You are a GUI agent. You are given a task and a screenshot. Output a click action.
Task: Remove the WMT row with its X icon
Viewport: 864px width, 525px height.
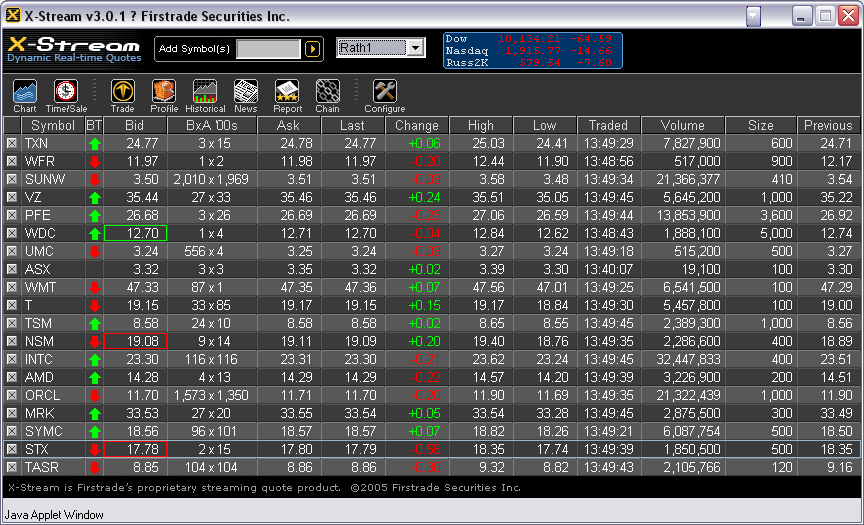pyautogui.click(x=12, y=287)
